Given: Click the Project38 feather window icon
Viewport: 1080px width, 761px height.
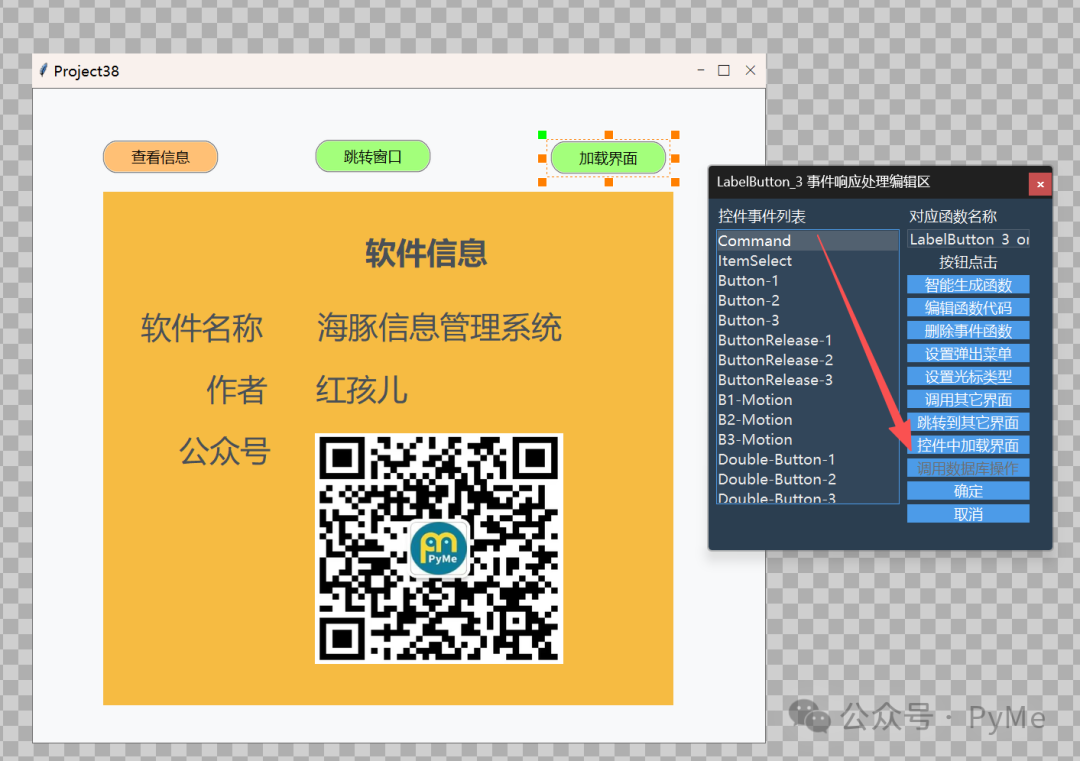Looking at the screenshot, I should click(x=43, y=71).
